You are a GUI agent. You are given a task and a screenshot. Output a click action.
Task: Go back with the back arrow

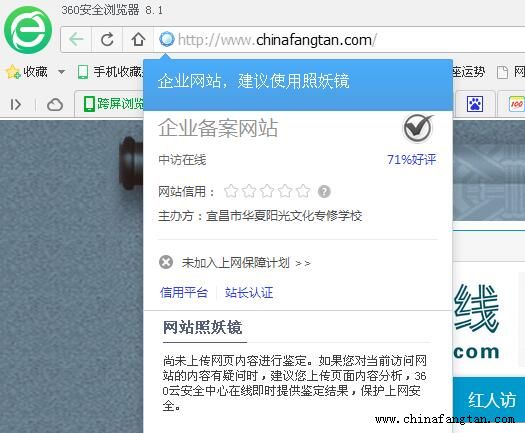pyautogui.click(x=76, y=40)
